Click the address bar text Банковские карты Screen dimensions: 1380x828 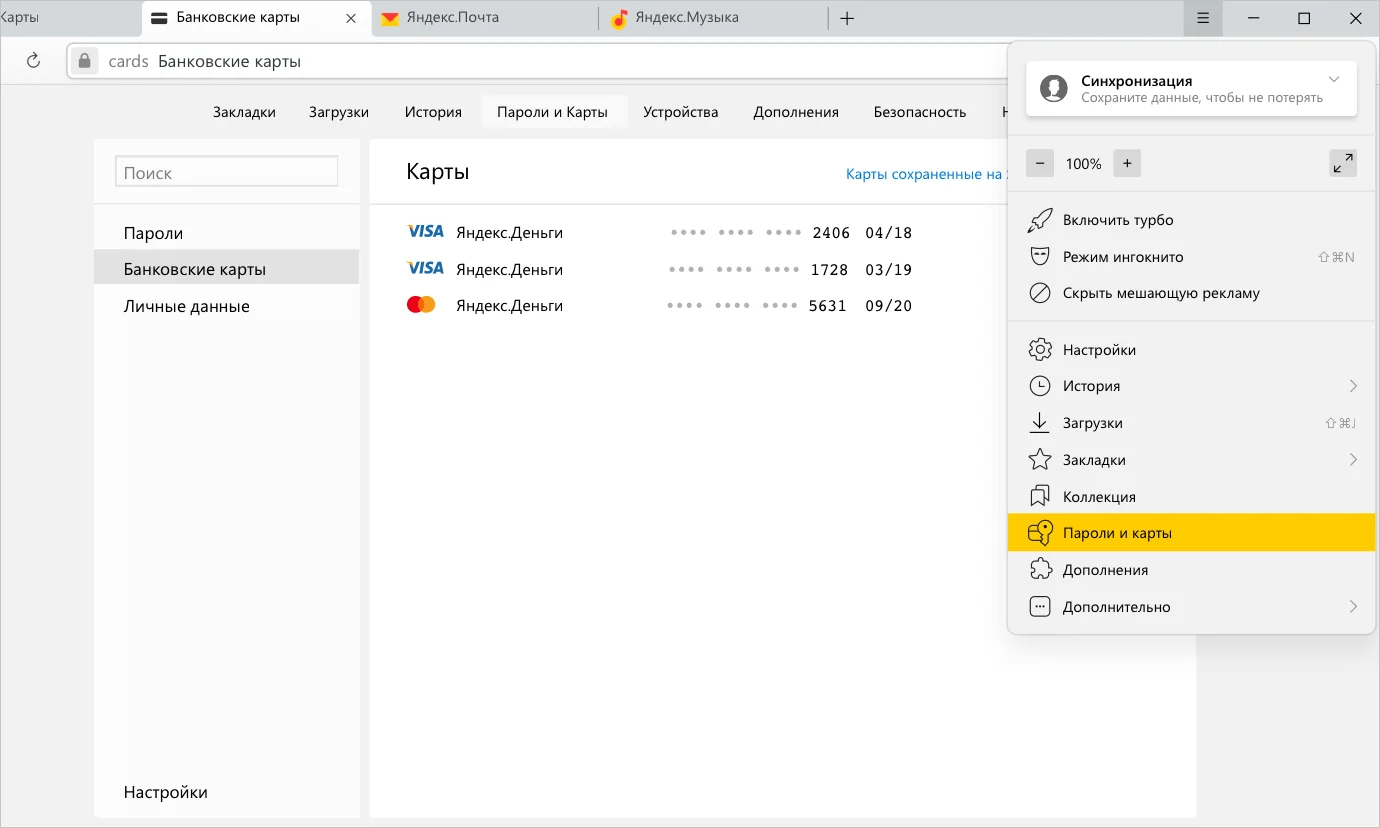point(229,61)
